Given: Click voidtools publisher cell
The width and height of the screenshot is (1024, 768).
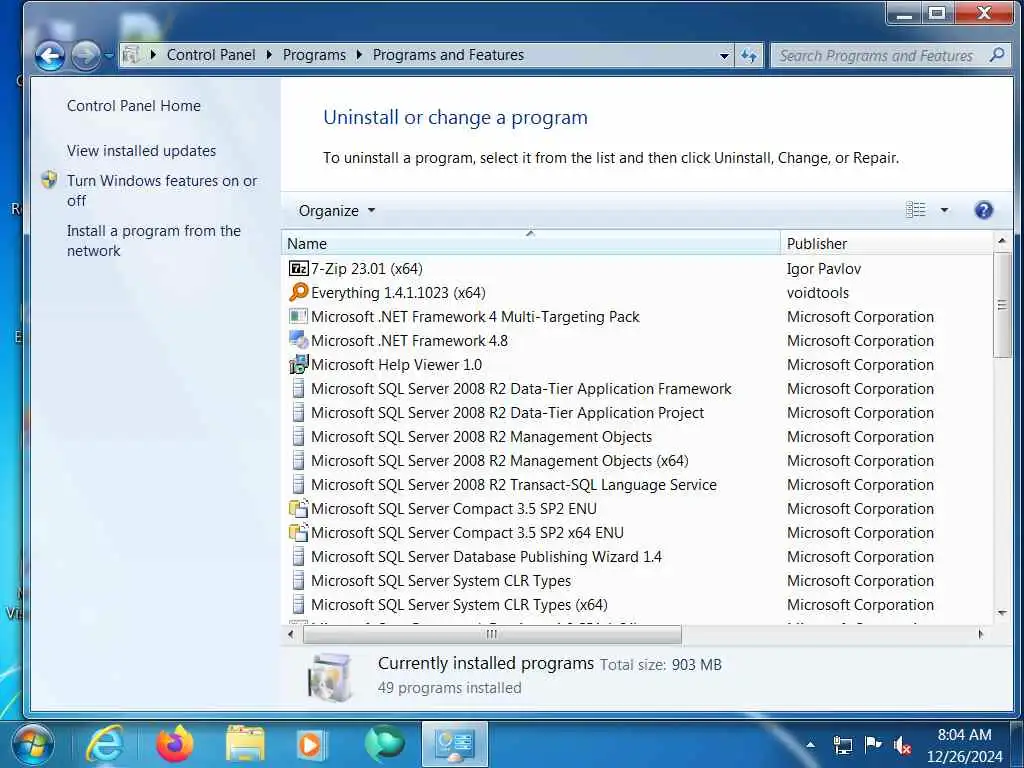Looking at the screenshot, I should tap(818, 293).
